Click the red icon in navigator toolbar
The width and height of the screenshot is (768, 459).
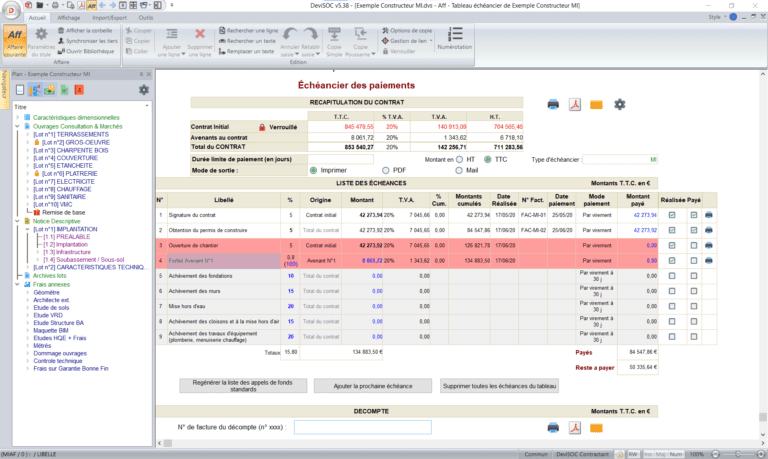(79, 90)
